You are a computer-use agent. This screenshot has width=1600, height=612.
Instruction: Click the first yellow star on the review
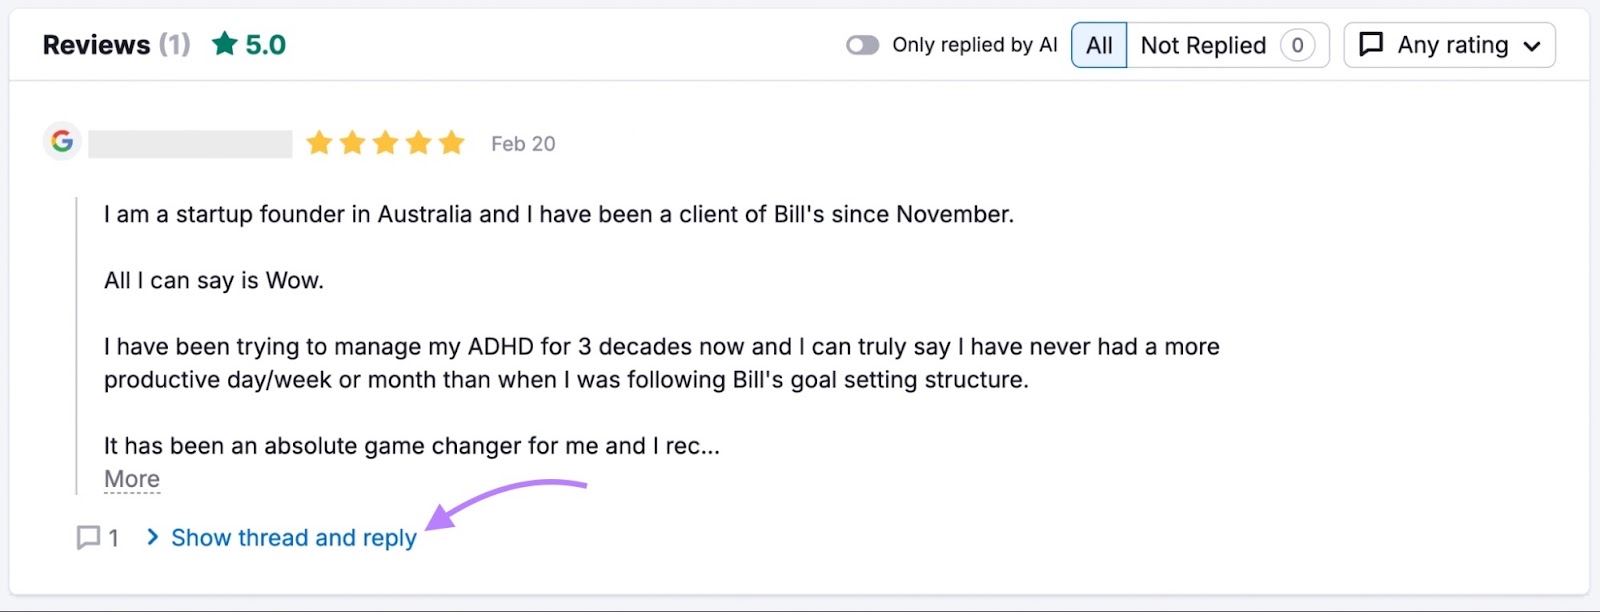[x=320, y=142]
